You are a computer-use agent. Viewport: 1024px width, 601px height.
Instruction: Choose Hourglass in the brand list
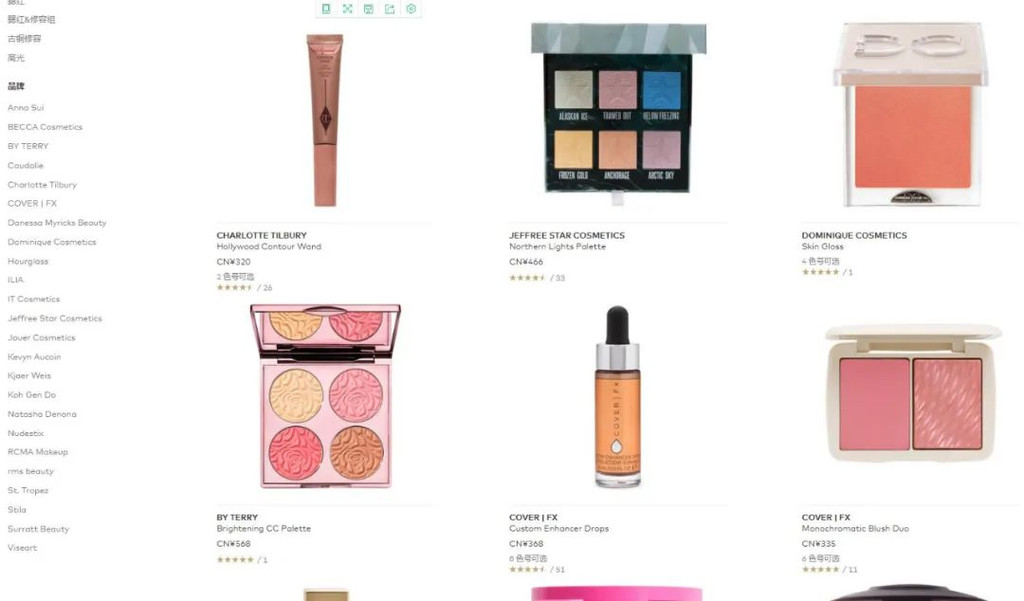[28, 261]
